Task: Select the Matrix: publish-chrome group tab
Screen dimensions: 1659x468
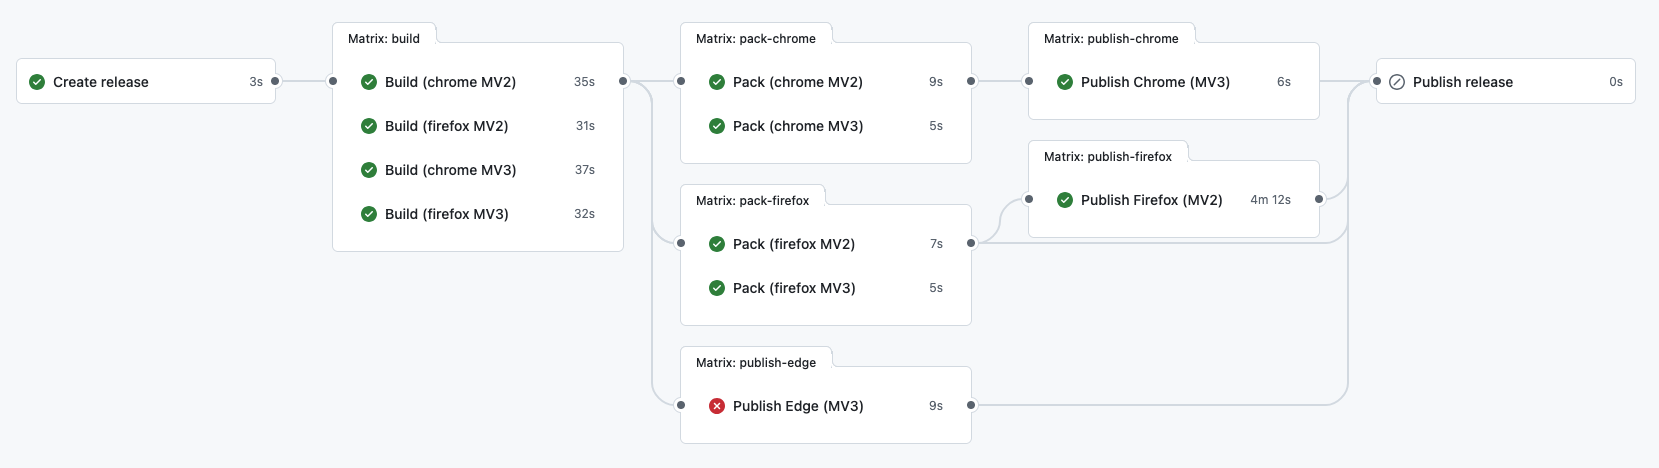Action: click(1111, 38)
